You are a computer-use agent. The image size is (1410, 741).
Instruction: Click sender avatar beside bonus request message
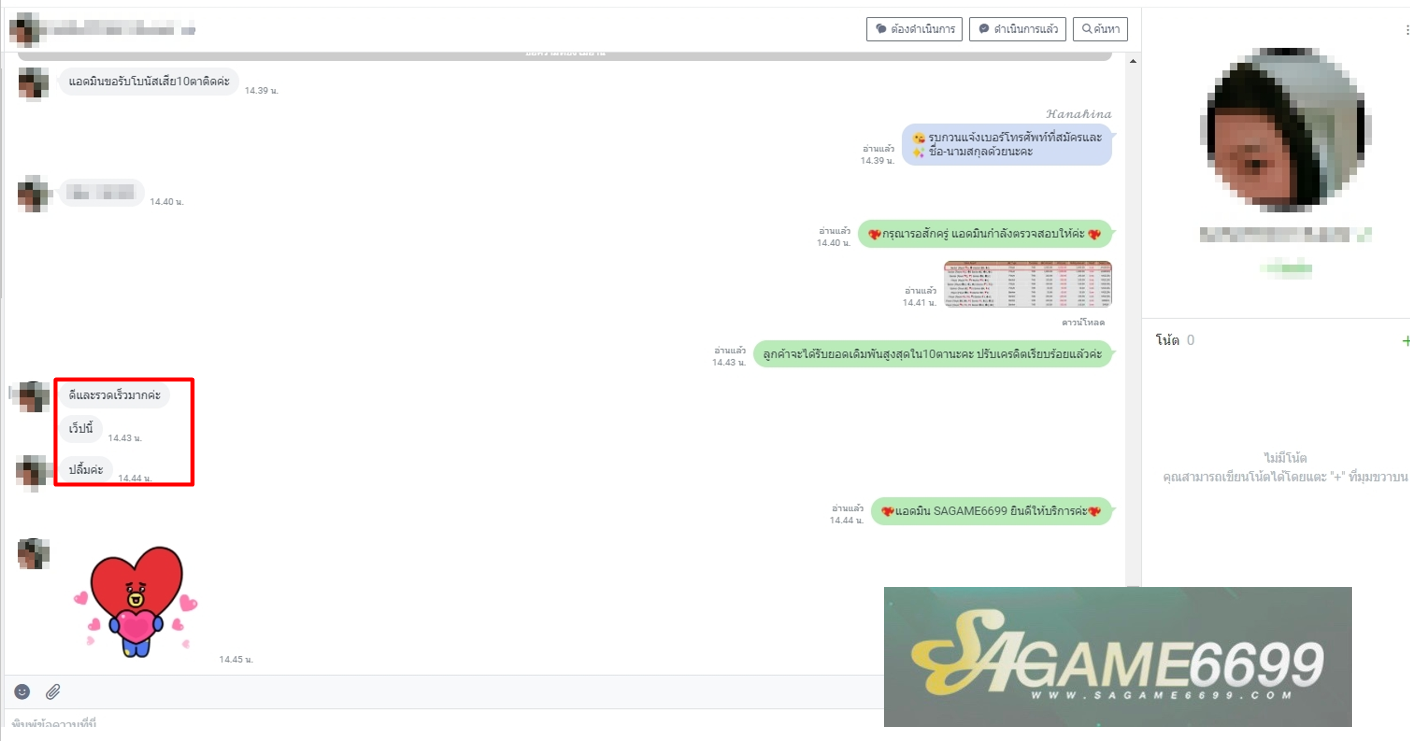click(33, 83)
